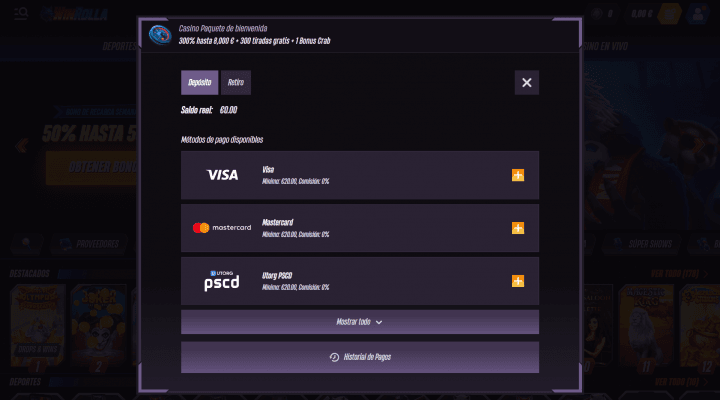Screen dimensions: 720x400
Task: Click the Casino welcome package globe icon
Action: point(160,35)
